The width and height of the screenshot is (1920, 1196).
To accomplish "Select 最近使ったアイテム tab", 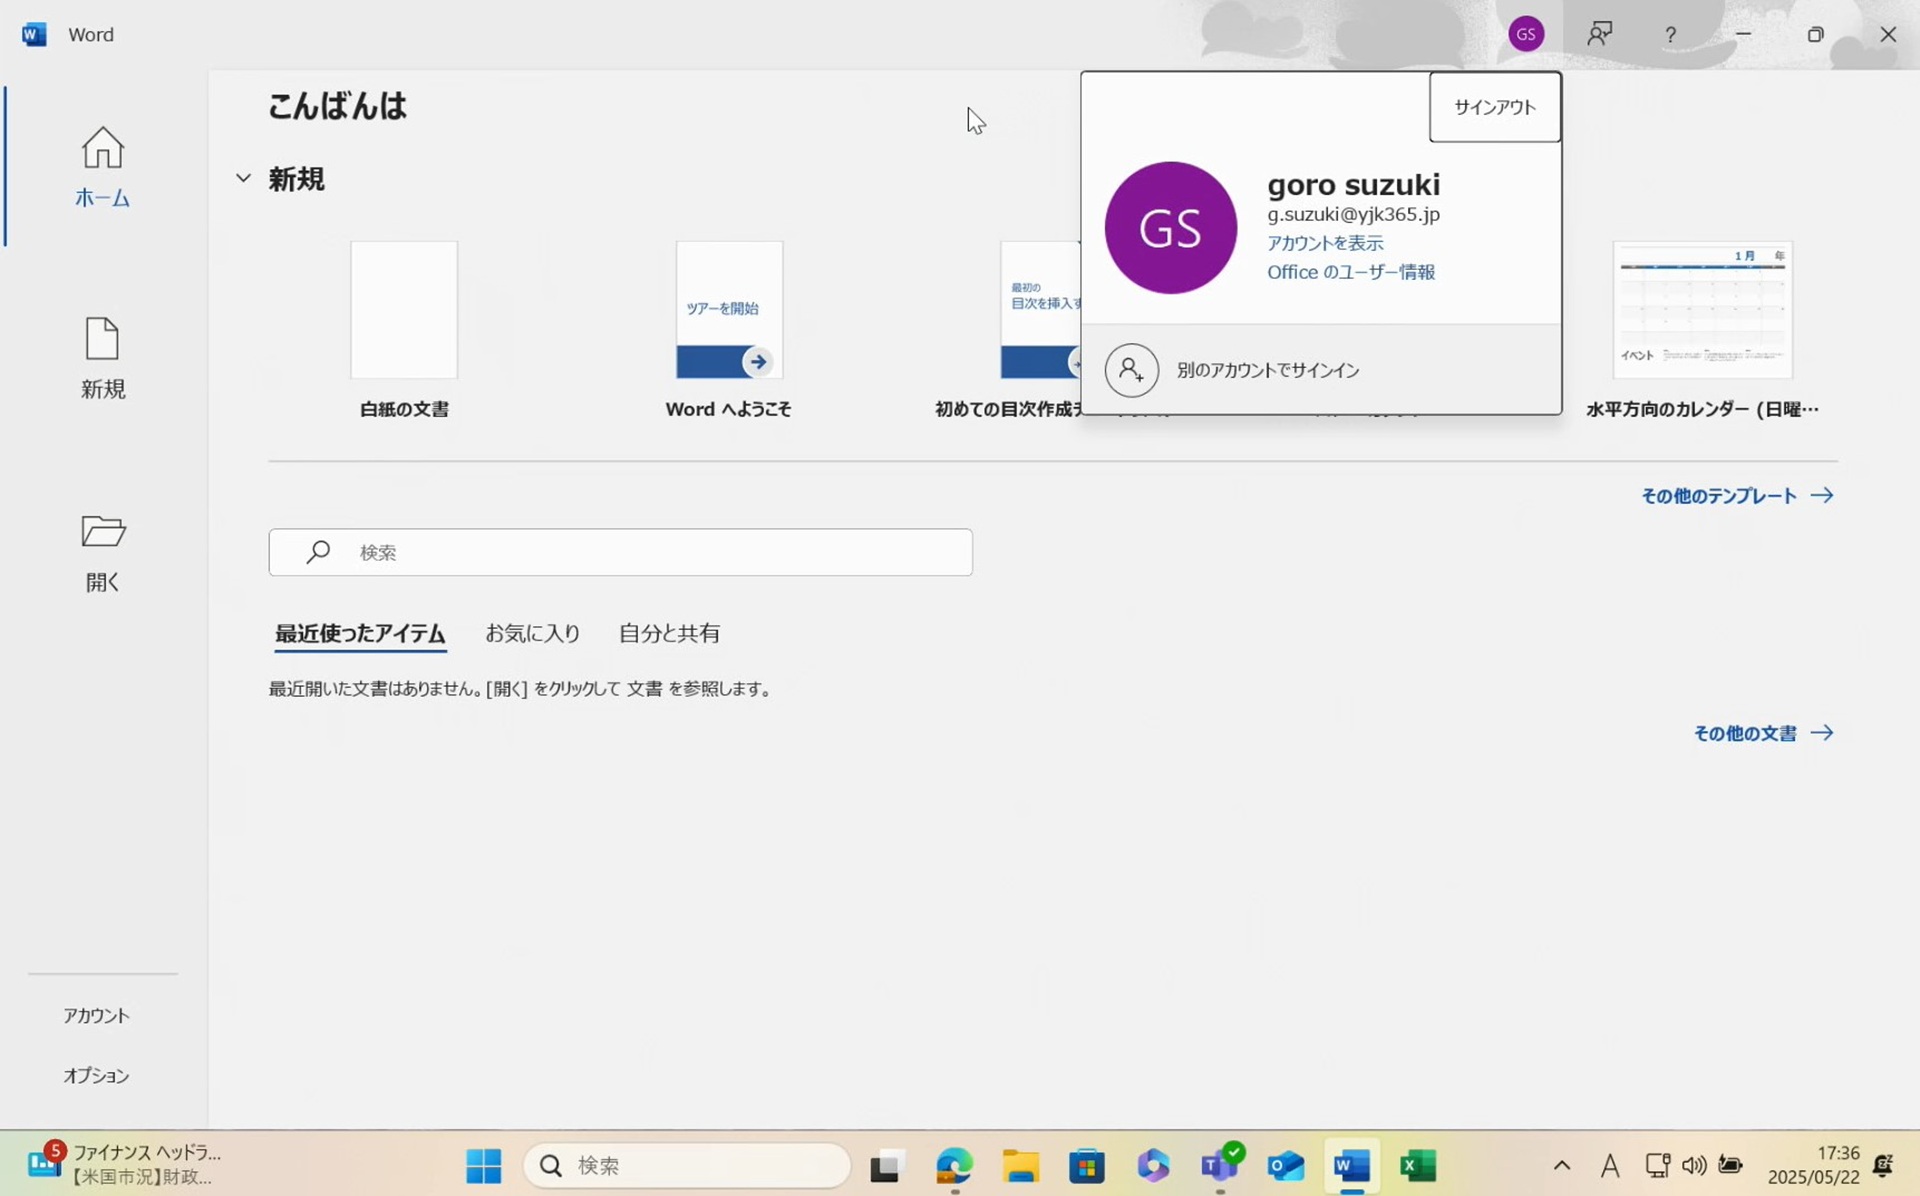I will click(x=360, y=633).
